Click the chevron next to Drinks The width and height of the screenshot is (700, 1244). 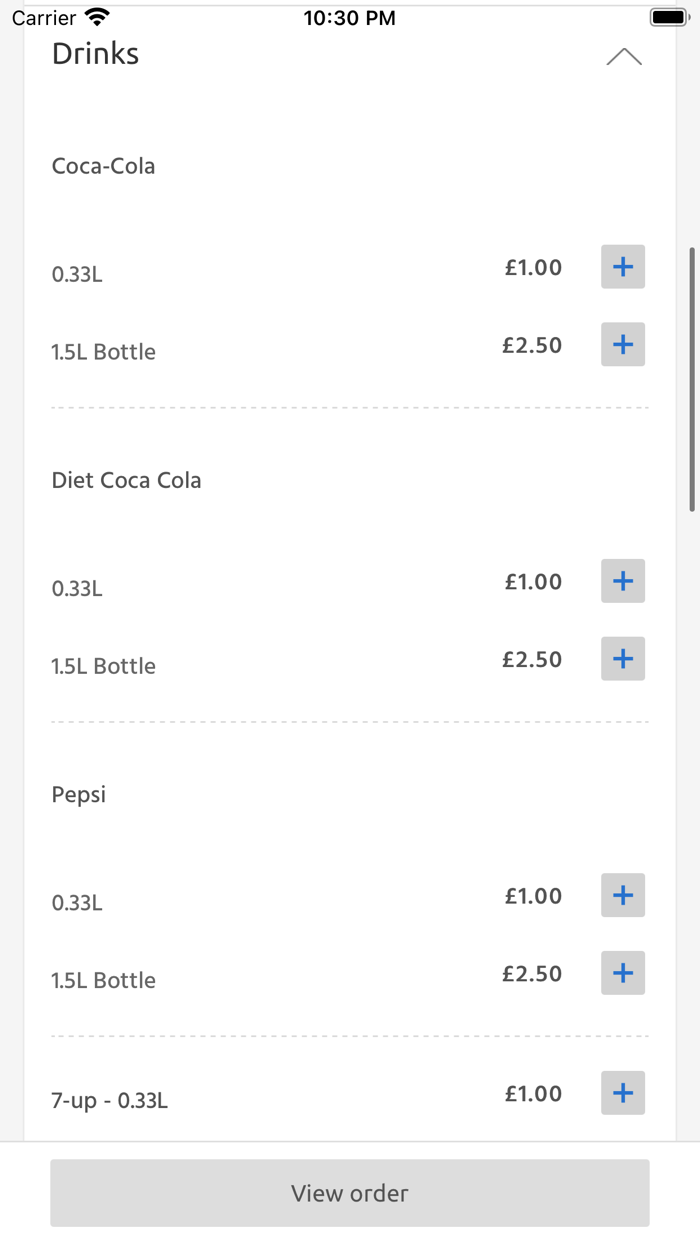625,57
